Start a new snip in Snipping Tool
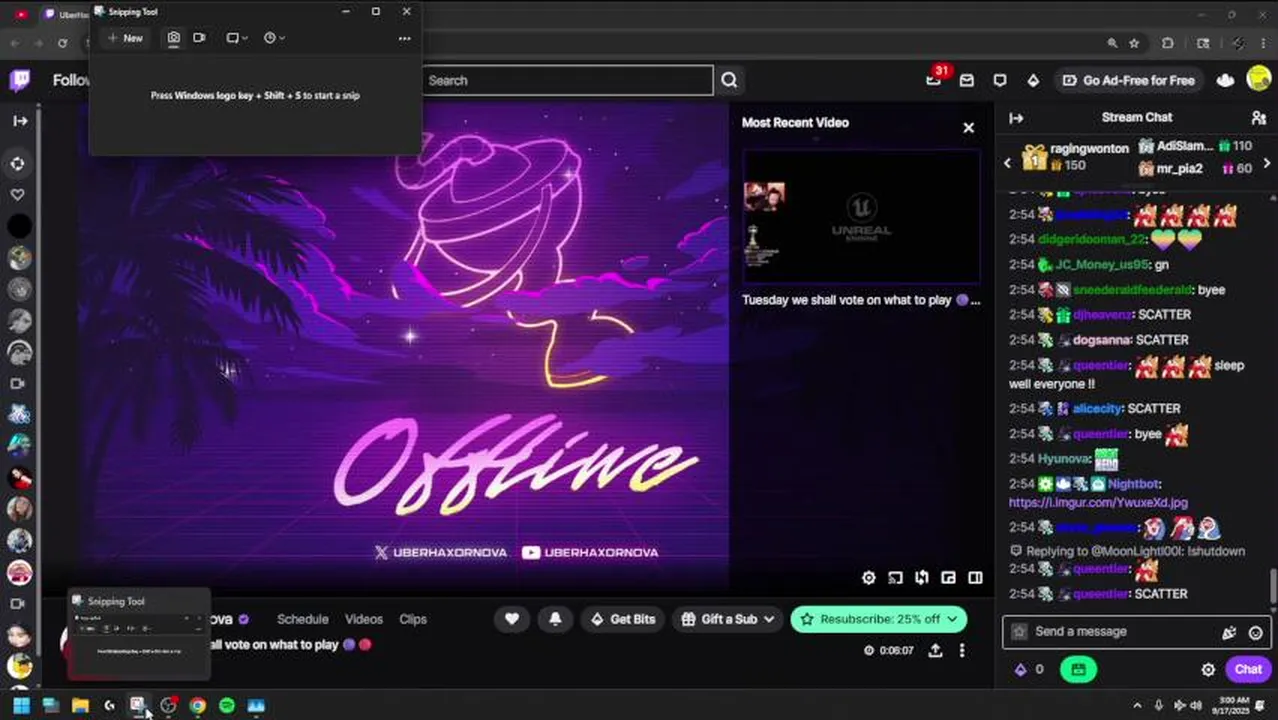The height and width of the screenshot is (720, 1278). point(125,38)
